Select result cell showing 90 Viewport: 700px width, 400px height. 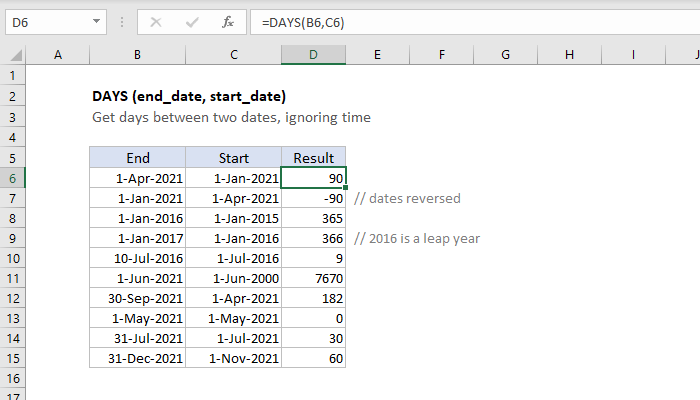(x=313, y=178)
